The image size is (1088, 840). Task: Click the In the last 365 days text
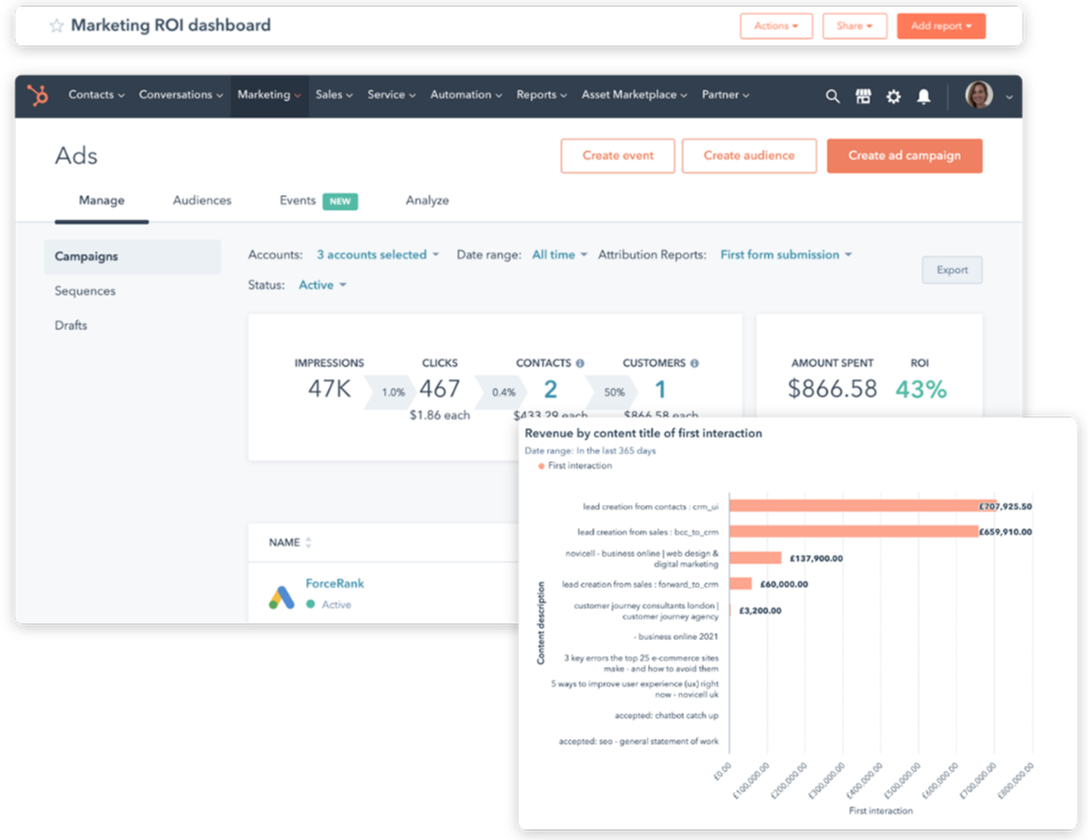point(616,451)
